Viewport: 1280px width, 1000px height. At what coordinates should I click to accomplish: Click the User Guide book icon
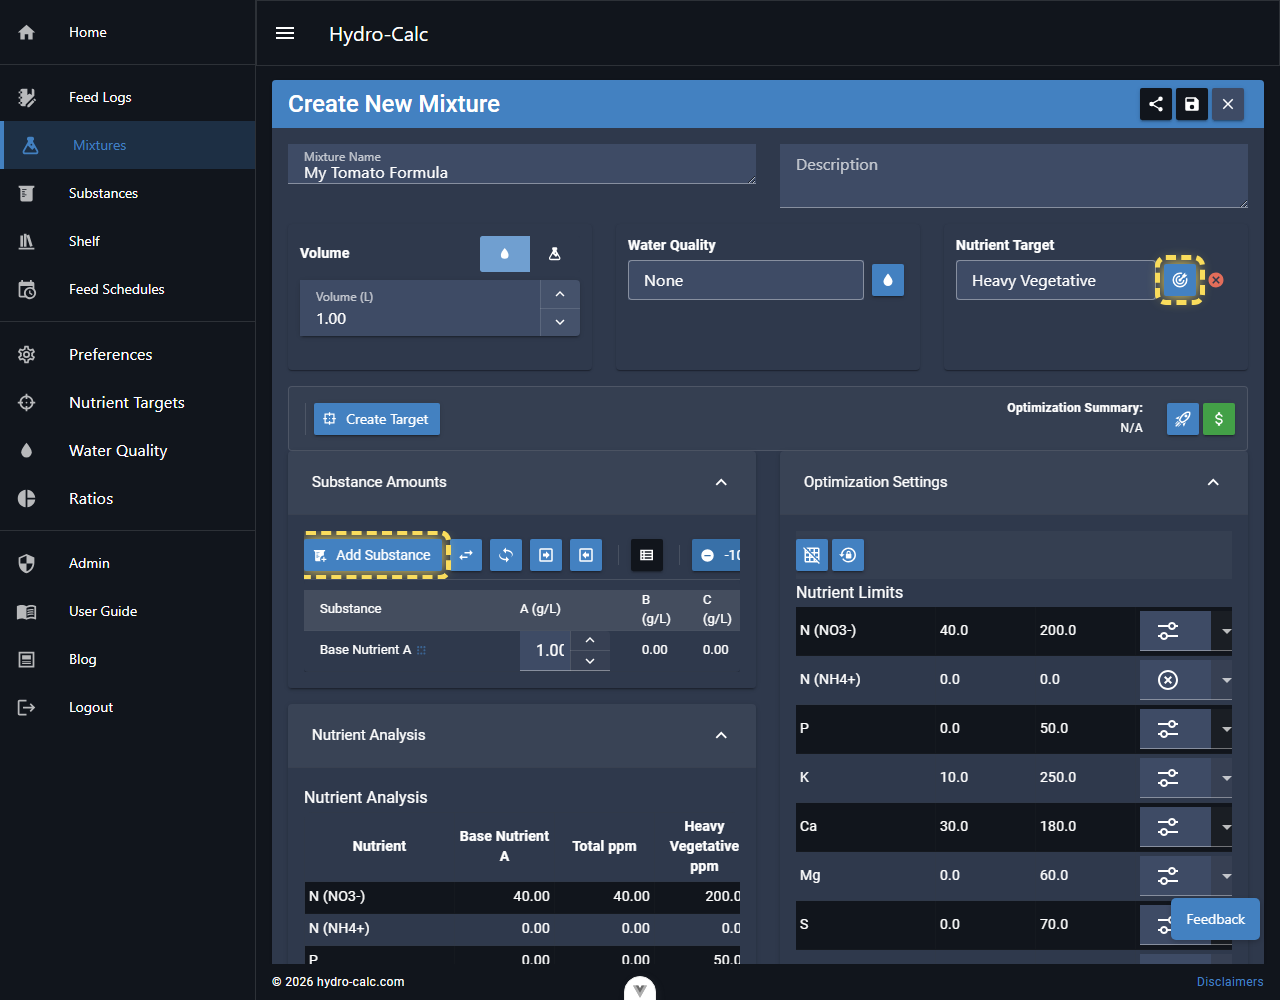(x=27, y=612)
